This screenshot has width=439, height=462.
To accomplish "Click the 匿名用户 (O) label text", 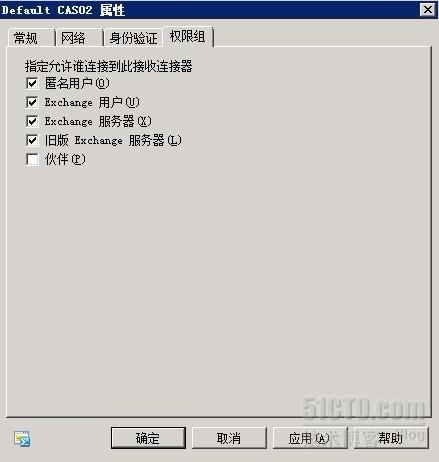I will click(77, 83).
